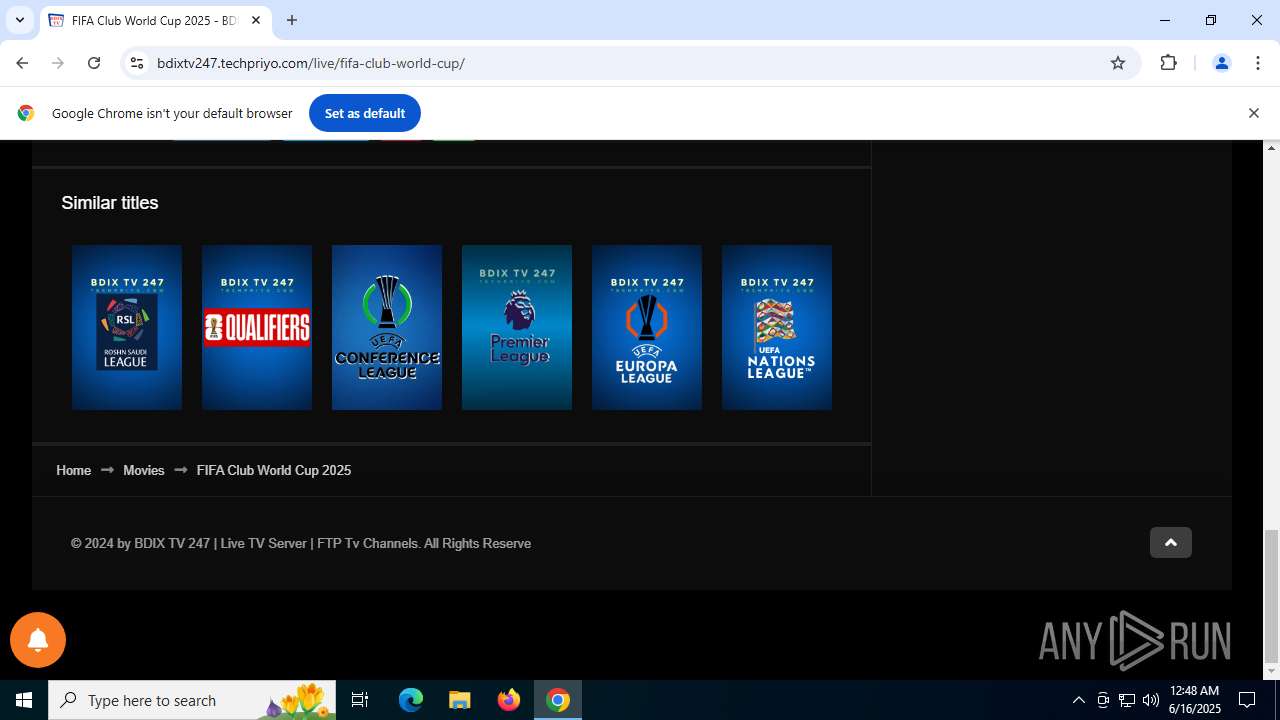Screen dimensions: 1280x720
Task: Focus the address bar URL
Action: click(x=310, y=63)
